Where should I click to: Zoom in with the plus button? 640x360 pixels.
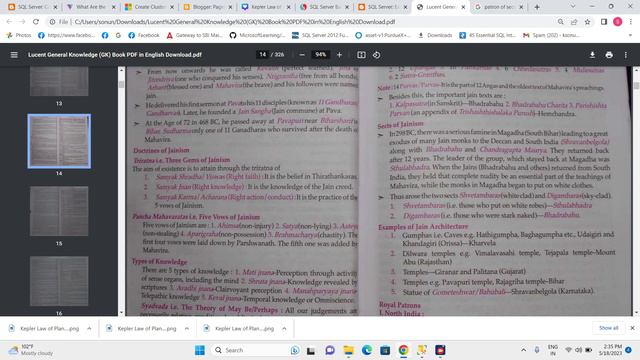click(x=339, y=55)
